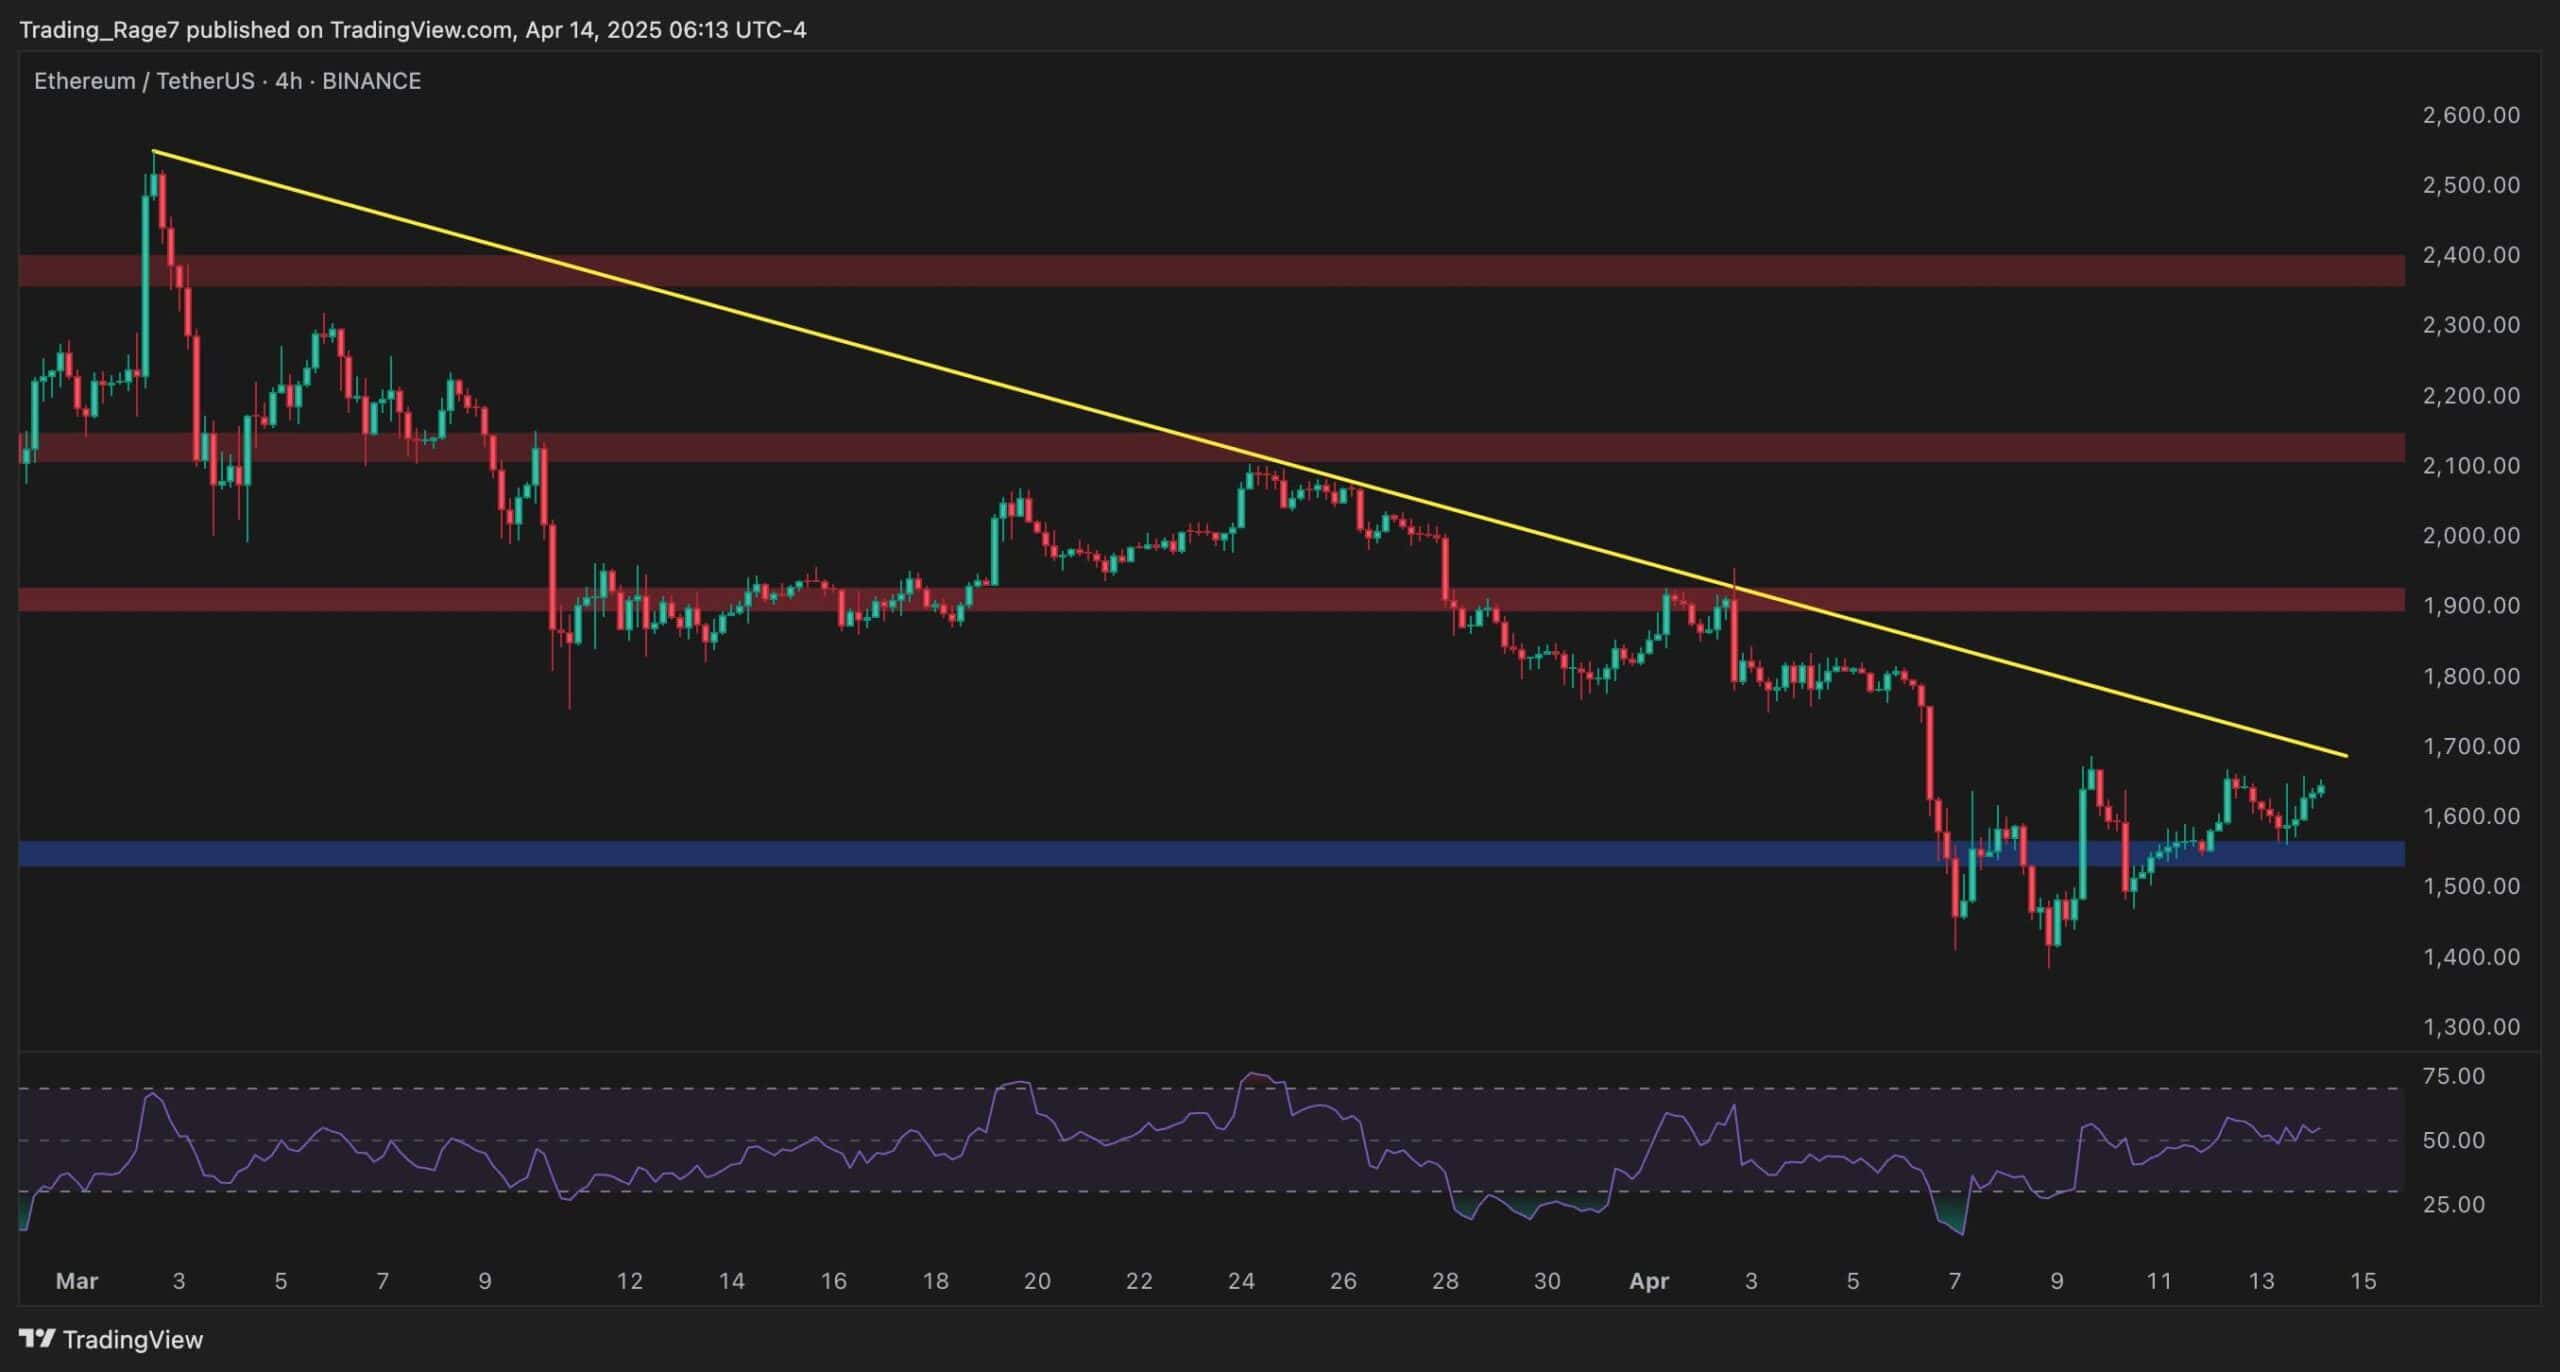
Task: Click the yellow descending trendline
Action: (x=1250, y=453)
